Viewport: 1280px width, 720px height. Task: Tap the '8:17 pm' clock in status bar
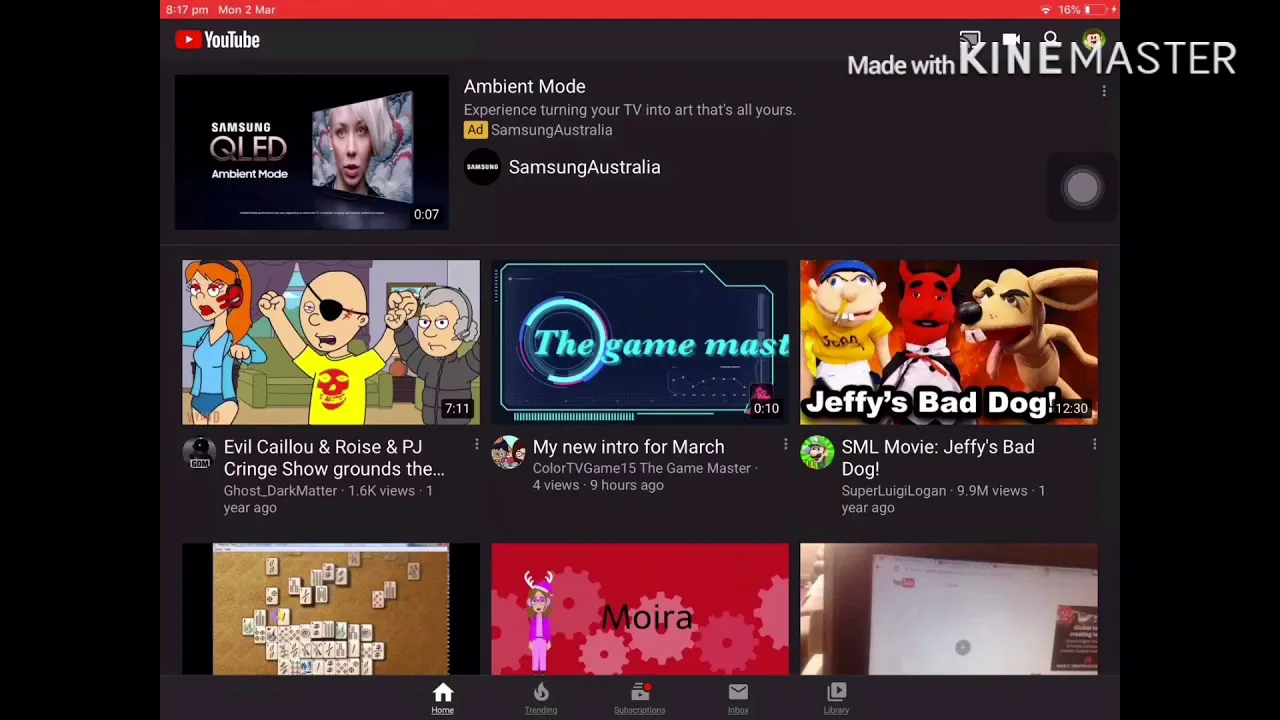(187, 9)
